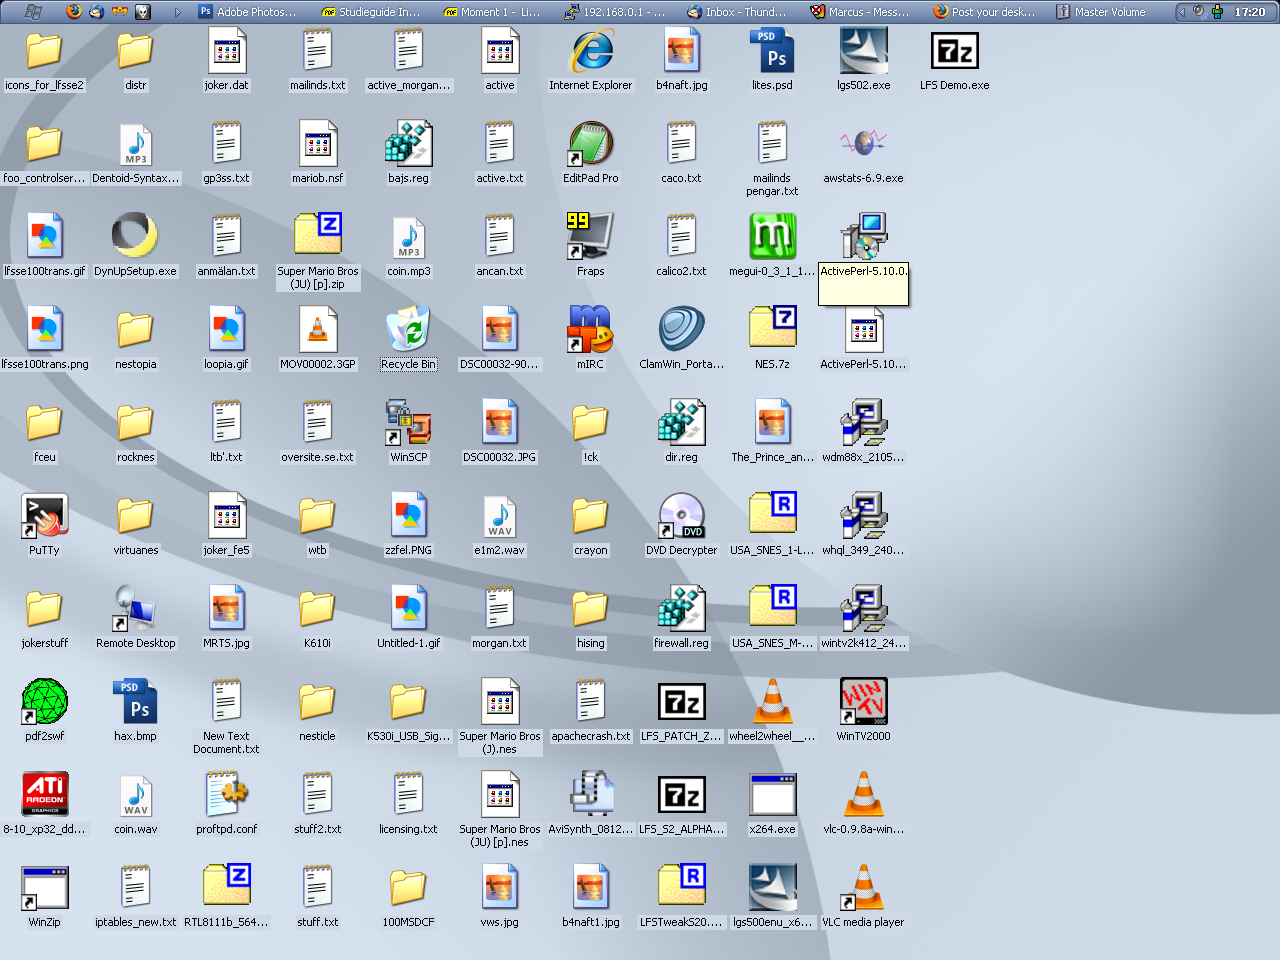Open the licensing.txt document

(x=408, y=795)
